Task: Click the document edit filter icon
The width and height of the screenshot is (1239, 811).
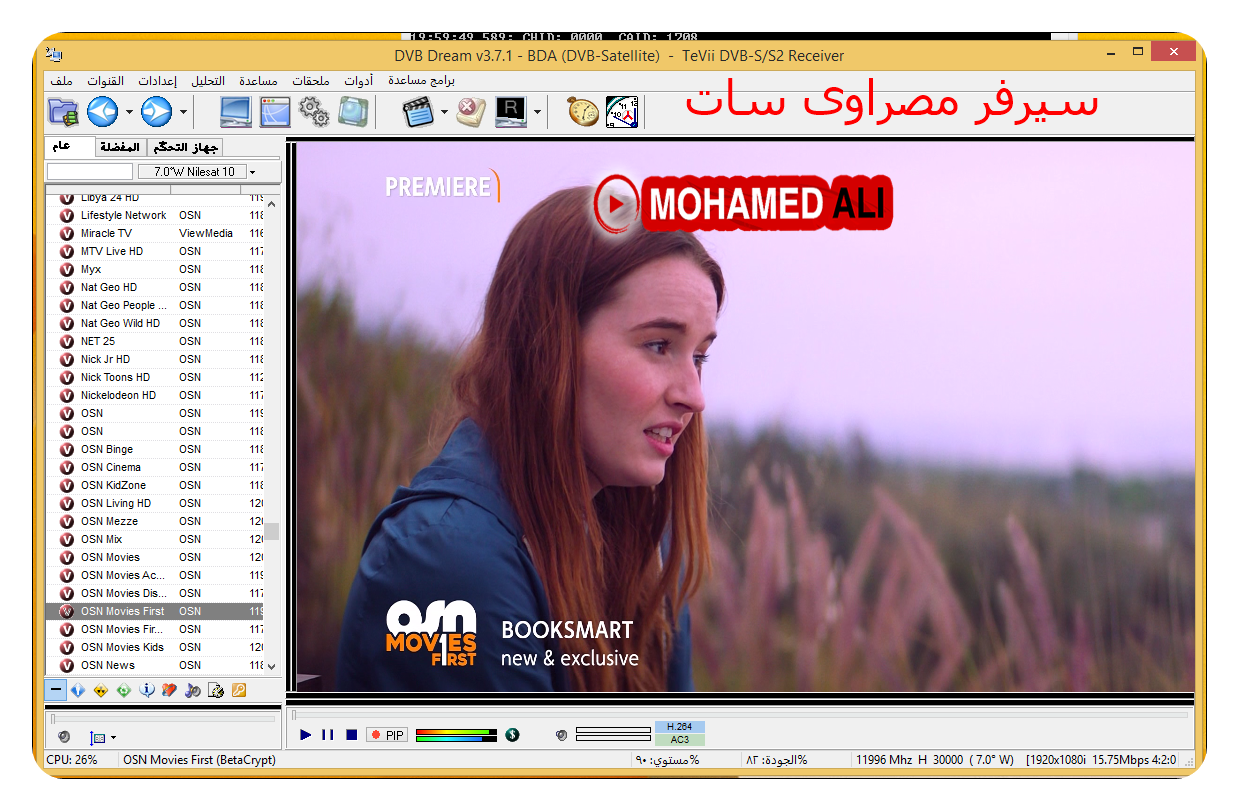Action: (216, 690)
